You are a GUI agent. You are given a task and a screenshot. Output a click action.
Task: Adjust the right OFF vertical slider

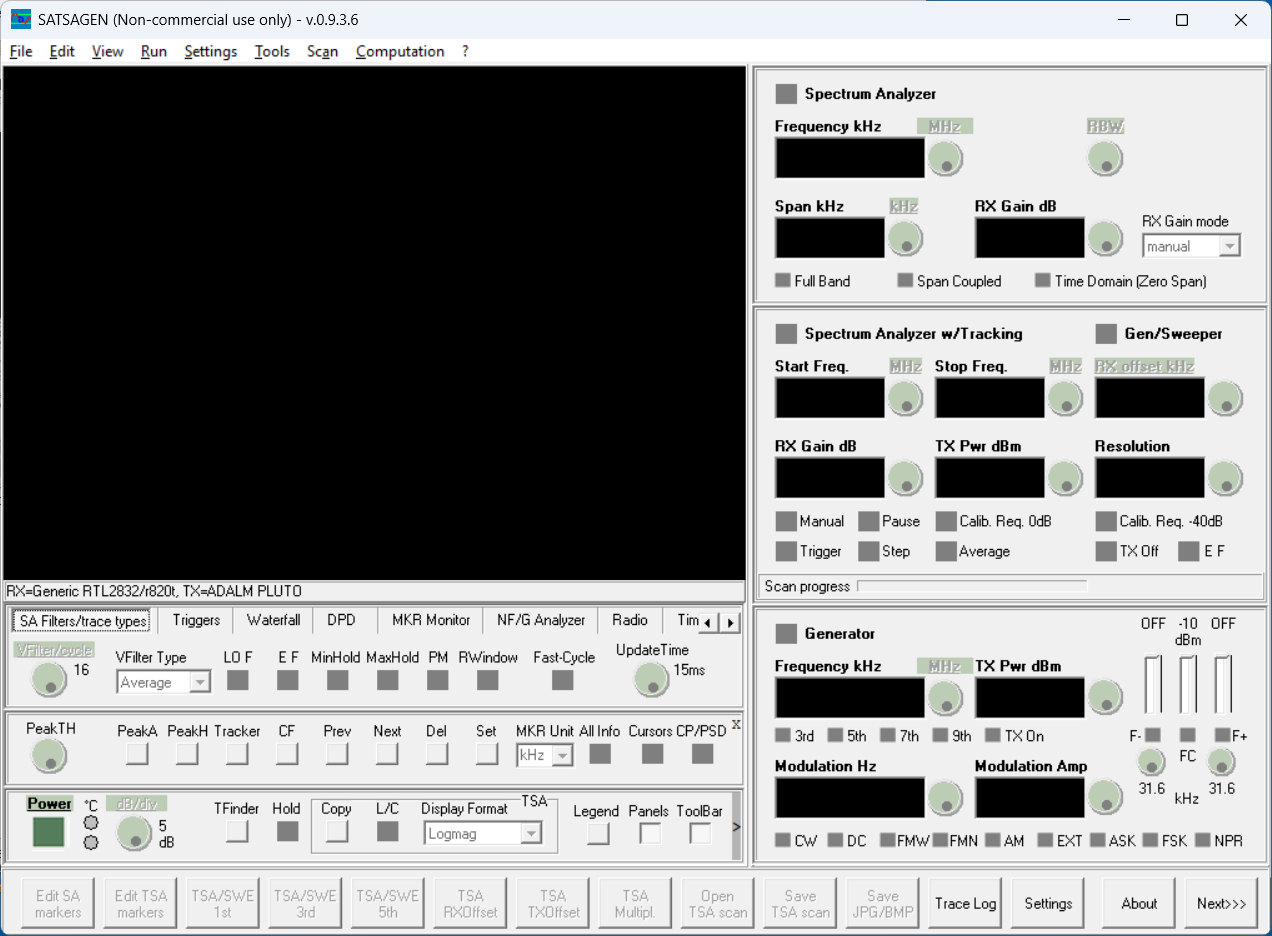pos(1223,684)
